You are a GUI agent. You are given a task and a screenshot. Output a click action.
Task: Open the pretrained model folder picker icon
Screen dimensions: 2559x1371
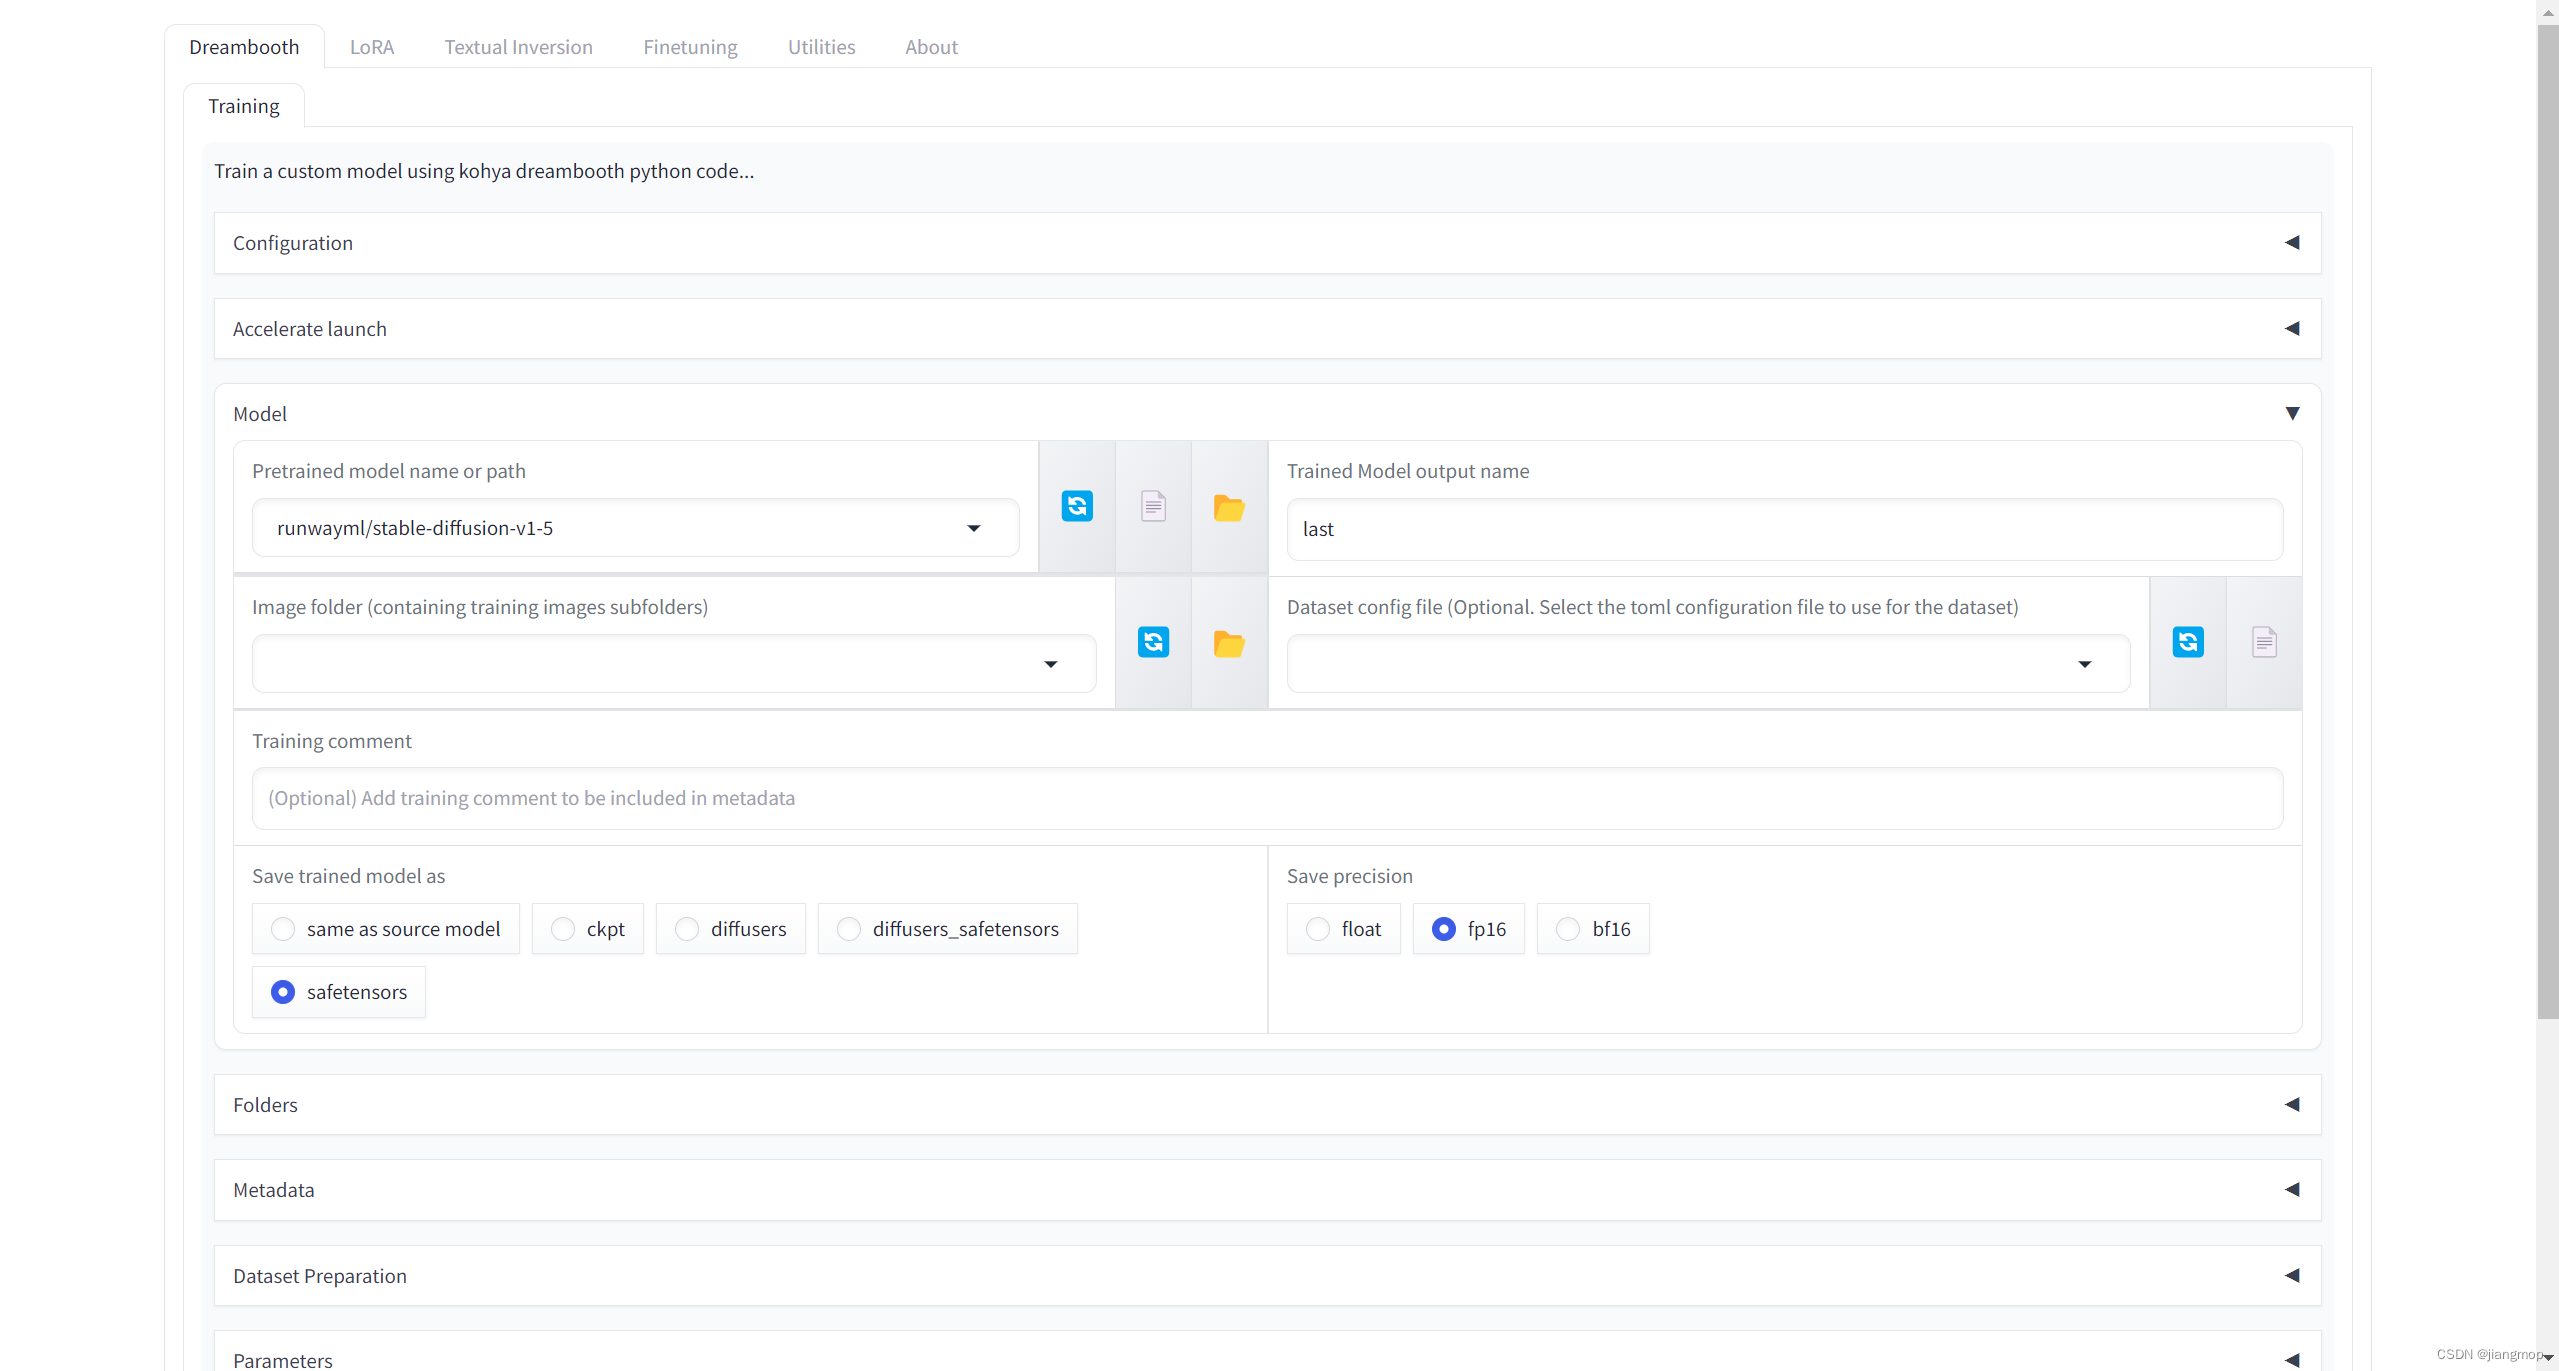coord(1228,508)
